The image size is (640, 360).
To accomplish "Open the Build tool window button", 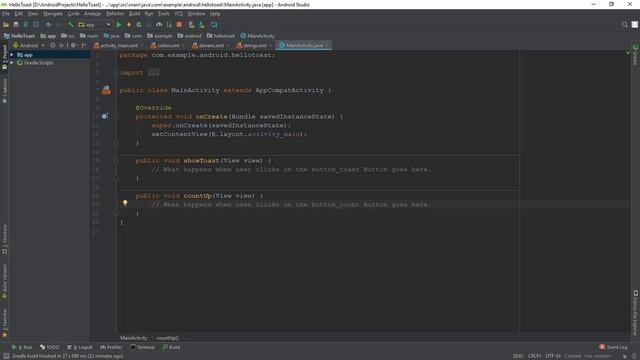I will pyautogui.click(x=171, y=347).
